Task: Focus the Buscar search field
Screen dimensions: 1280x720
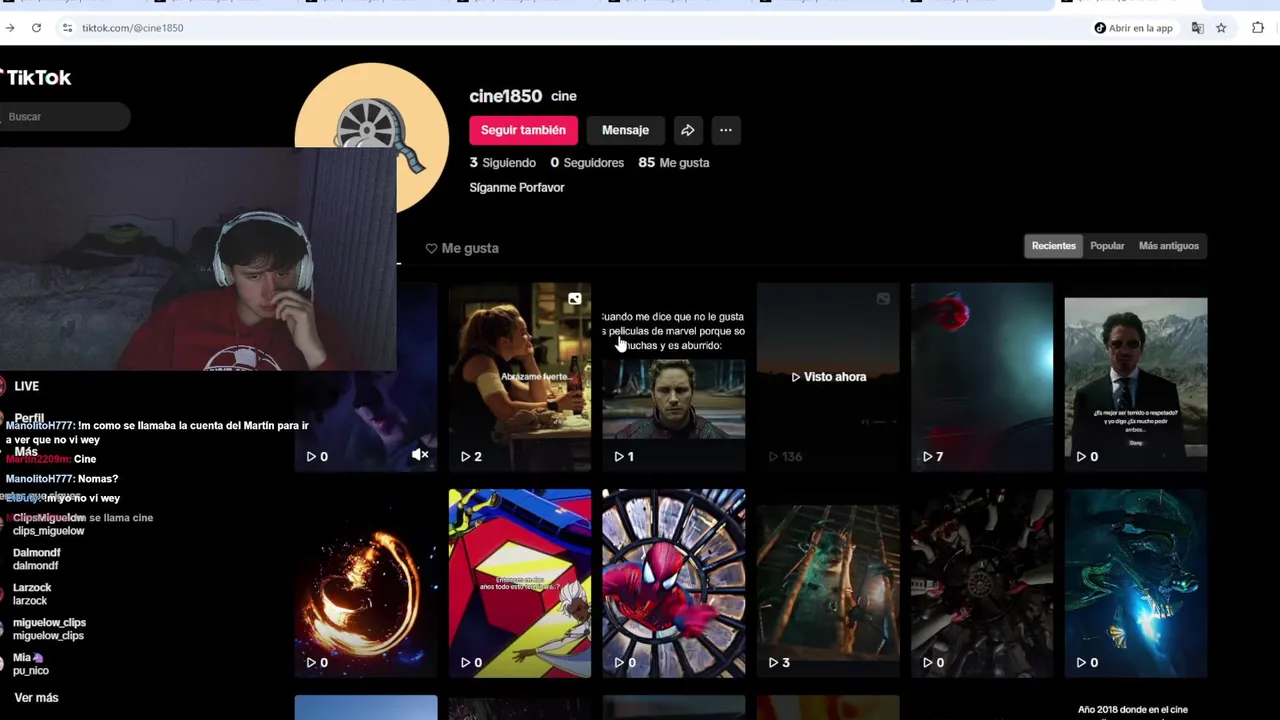Action: (65, 117)
